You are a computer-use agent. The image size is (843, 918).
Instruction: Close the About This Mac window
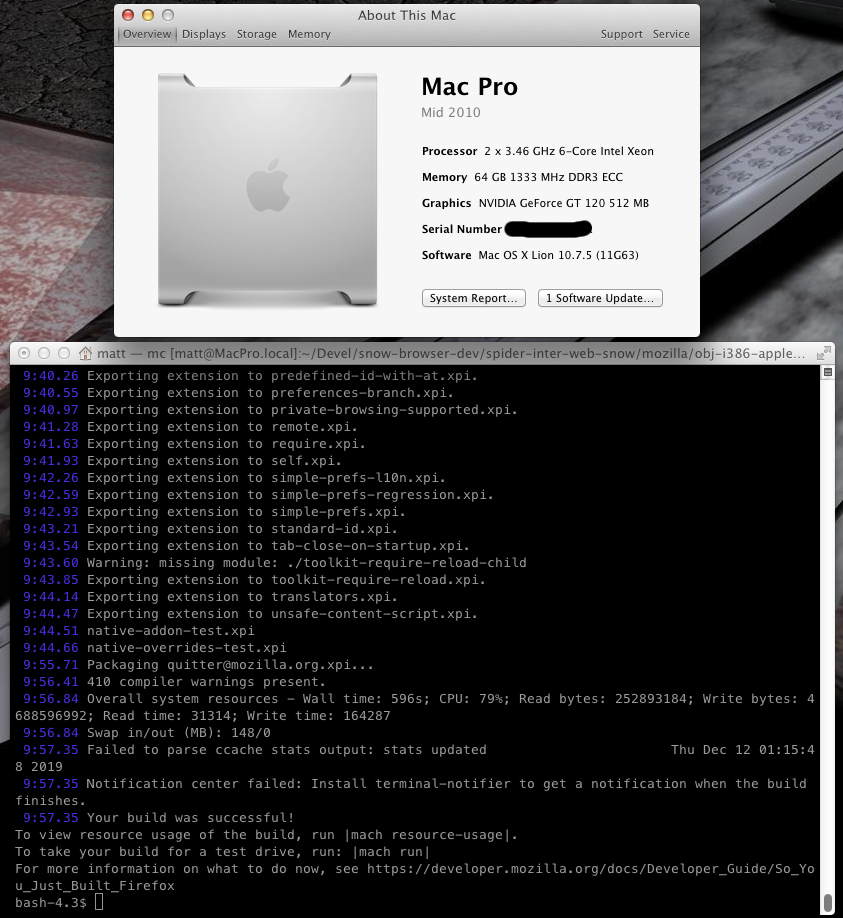pyautogui.click(x=128, y=15)
